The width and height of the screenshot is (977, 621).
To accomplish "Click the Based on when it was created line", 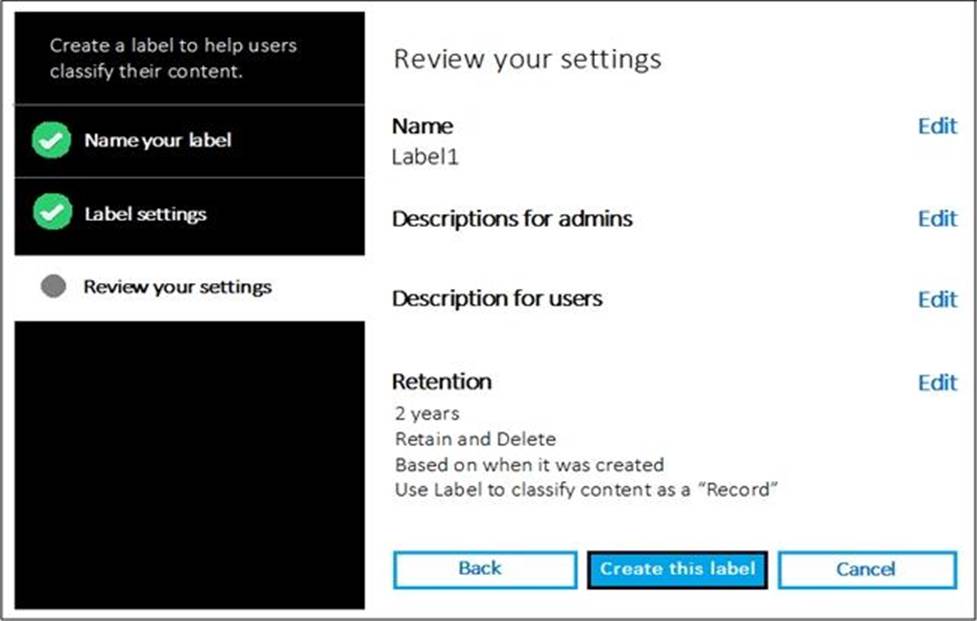I will click(529, 465).
